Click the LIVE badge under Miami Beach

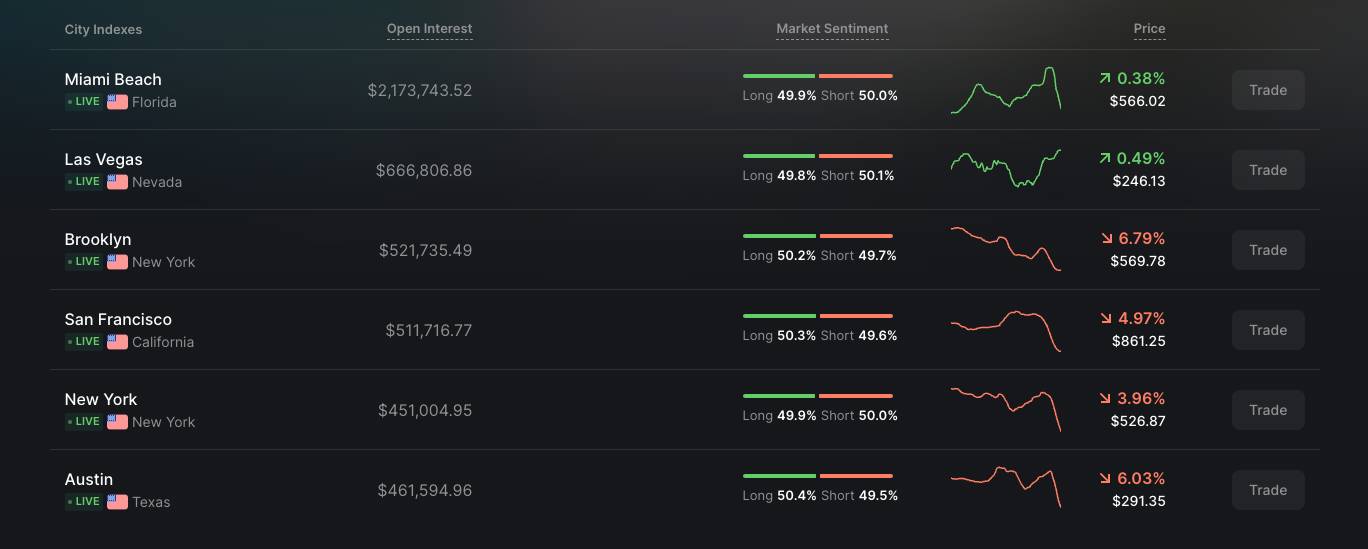(84, 102)
